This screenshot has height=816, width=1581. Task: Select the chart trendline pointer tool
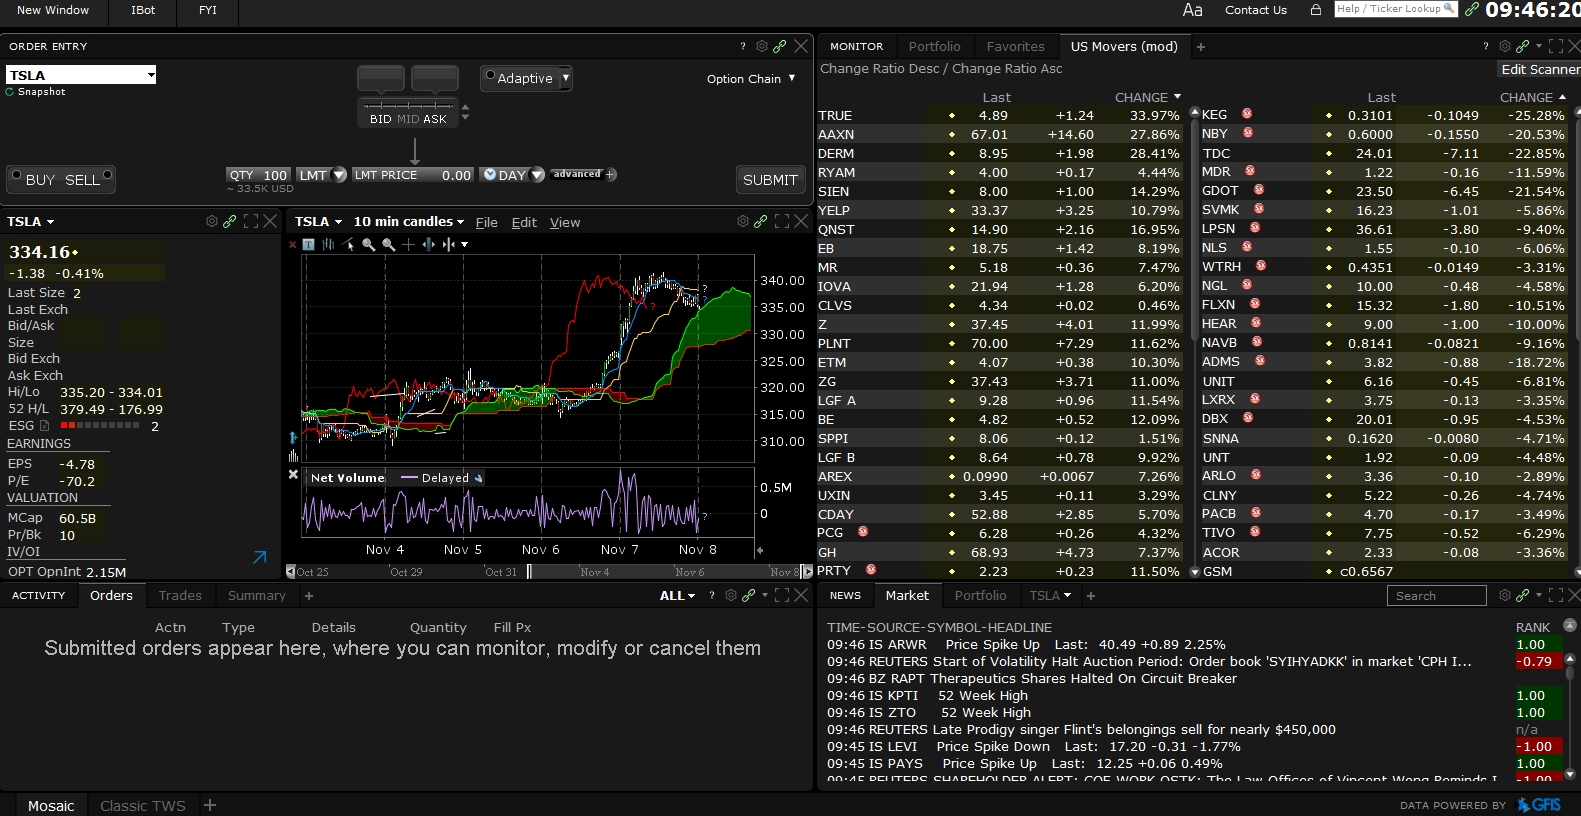point(349,244)
